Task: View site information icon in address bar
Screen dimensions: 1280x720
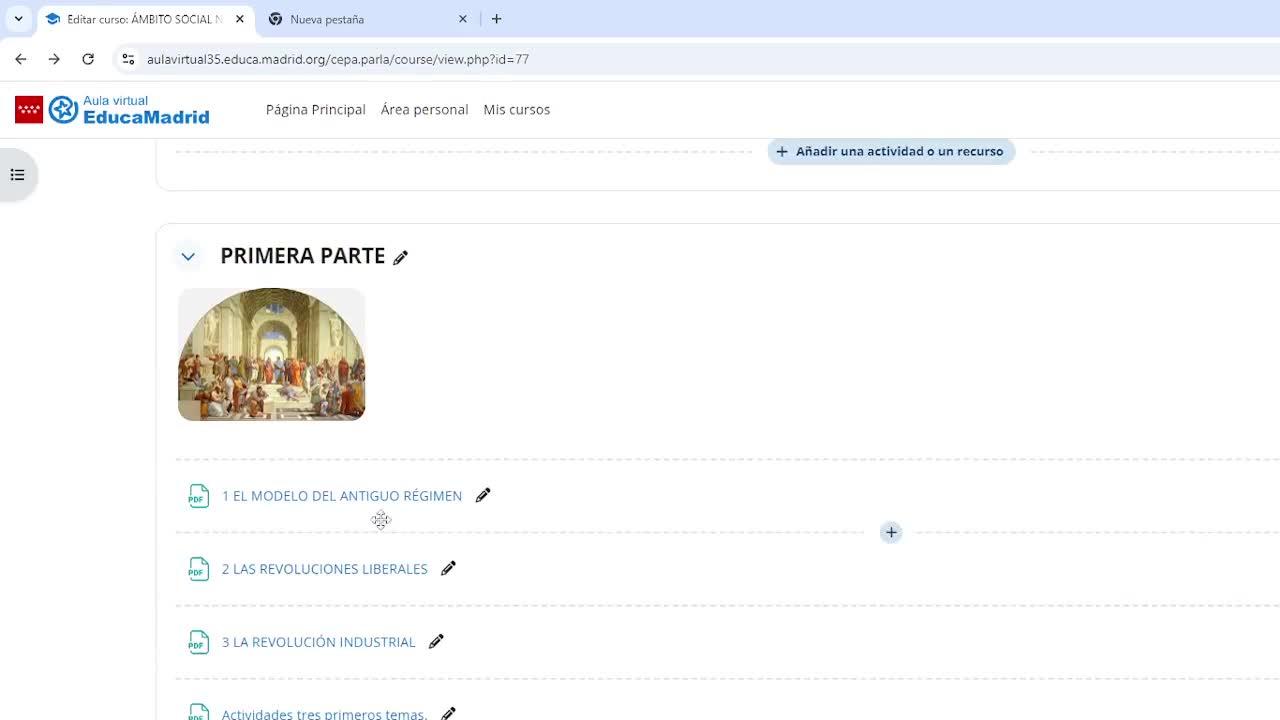Action: pos(128,59)
